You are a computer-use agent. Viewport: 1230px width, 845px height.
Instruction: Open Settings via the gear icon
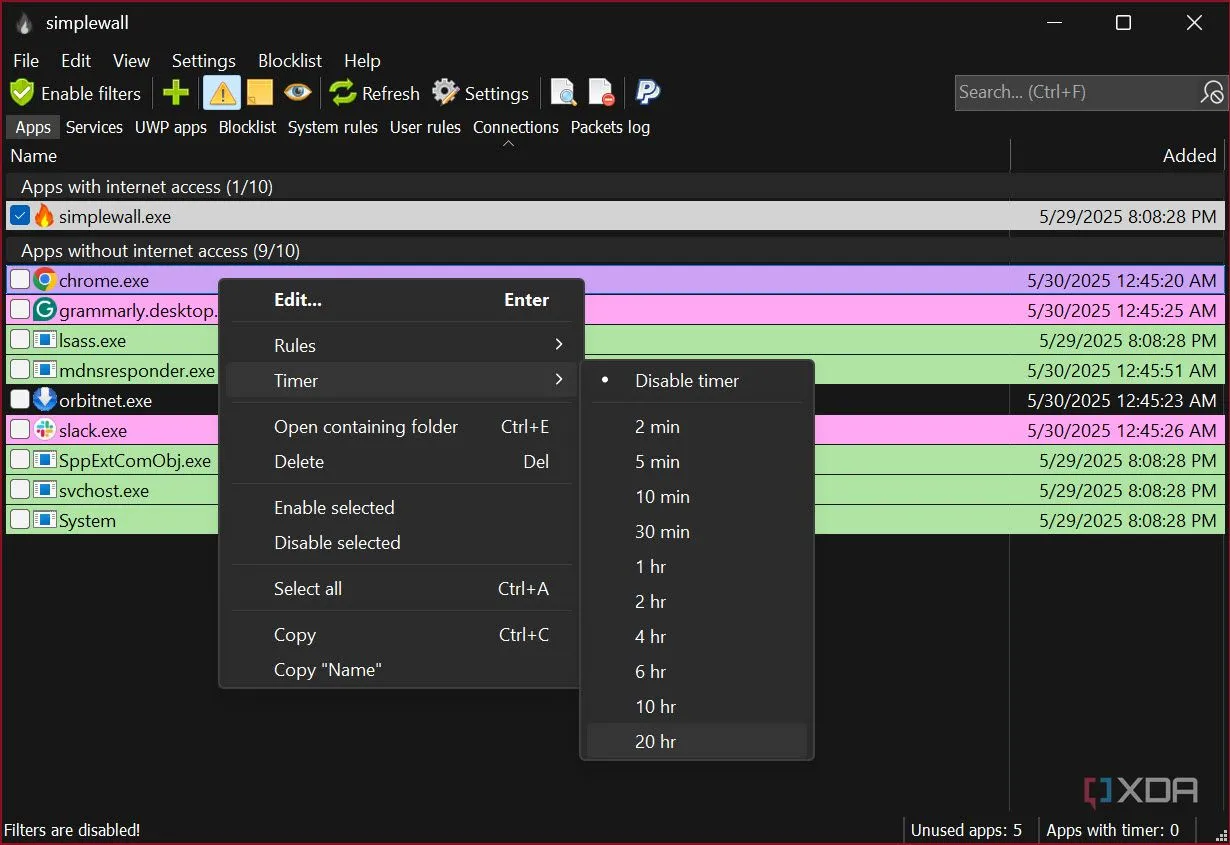click(446, 93)
